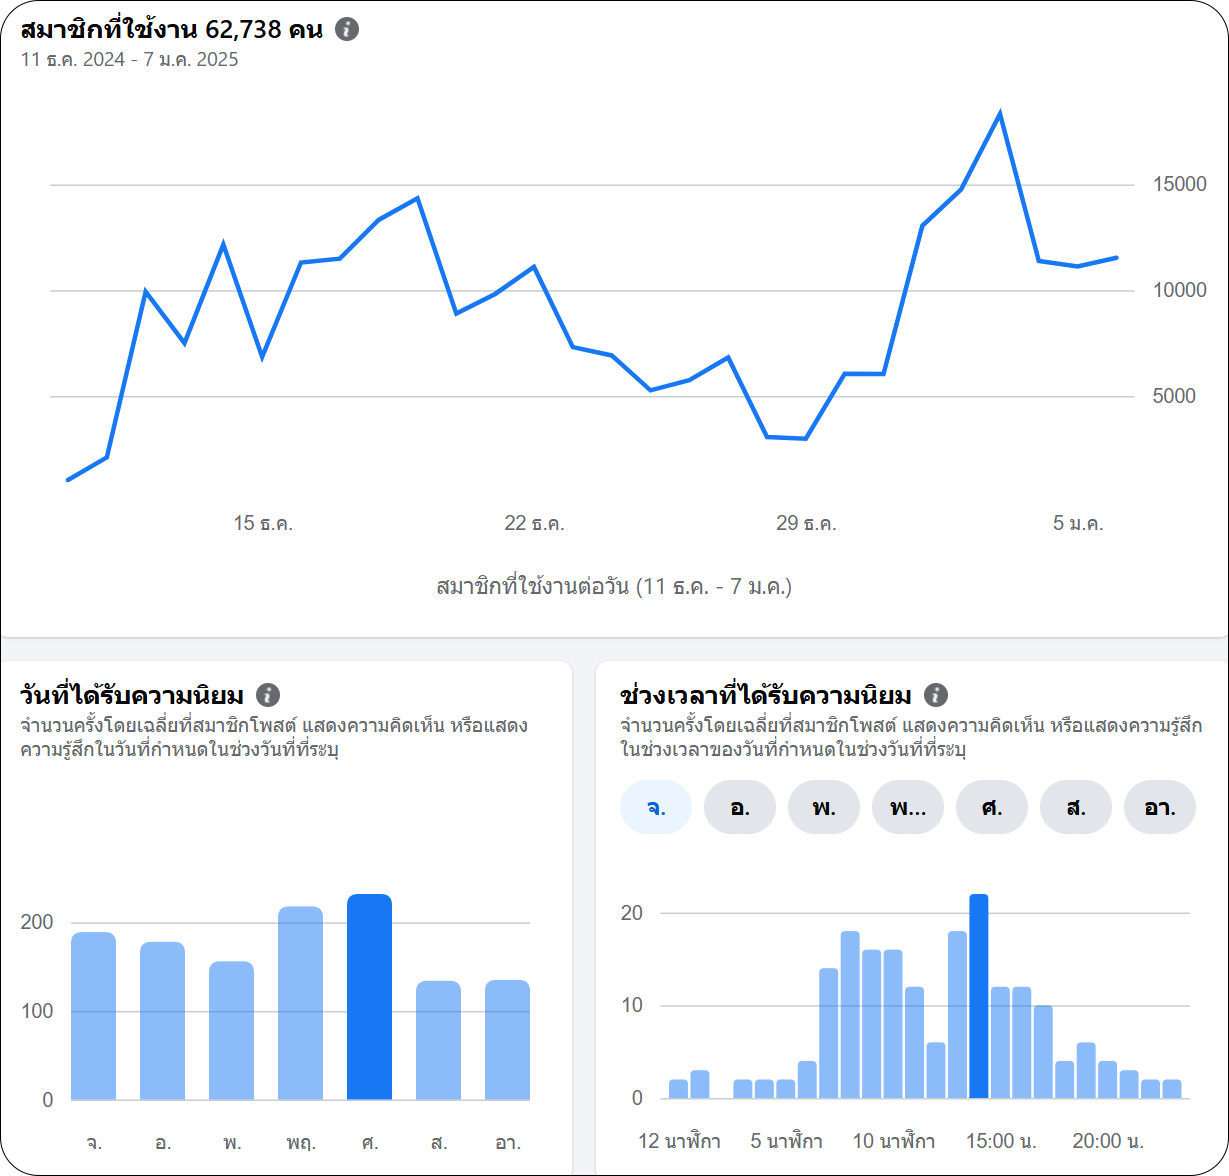Click the highest peak on active members line
1229x1176 pixels.
(x=999, y=114)
